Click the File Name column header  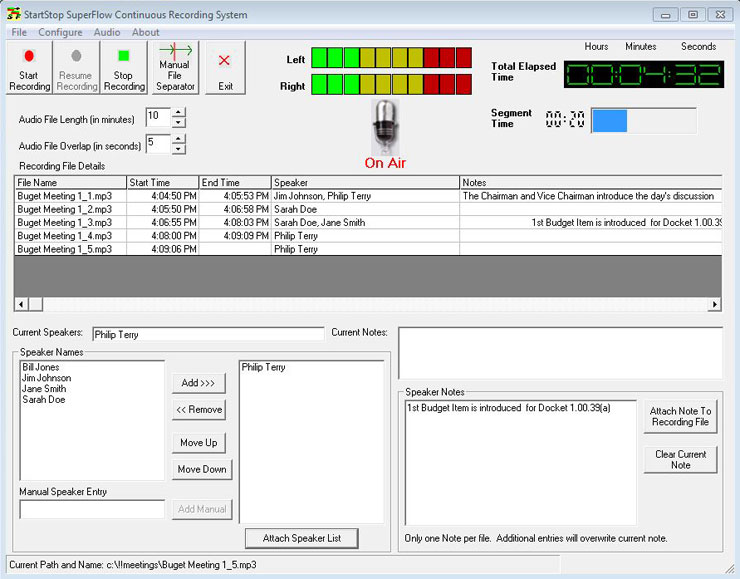[71, 183]
